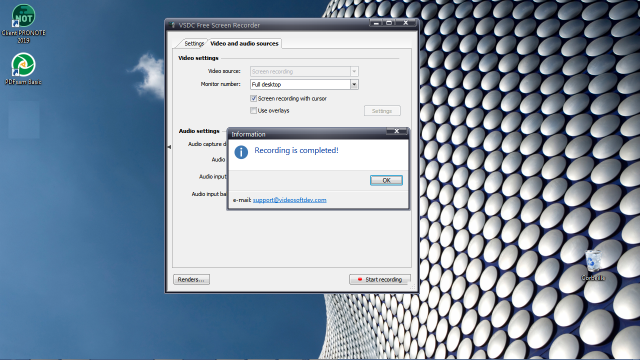Open the Recycle Bin desktop icon
This screenshot has height=360, width=640.
[593, 265]
